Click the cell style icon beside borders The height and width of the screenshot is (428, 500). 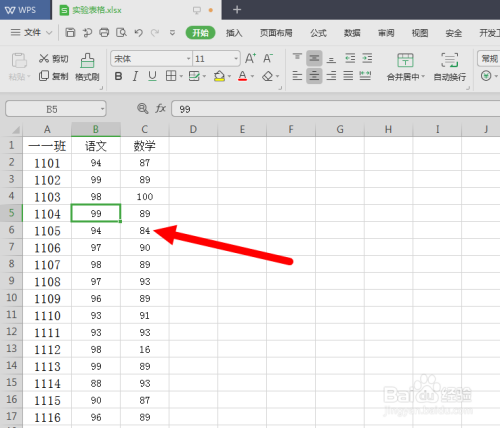(194, 76)
